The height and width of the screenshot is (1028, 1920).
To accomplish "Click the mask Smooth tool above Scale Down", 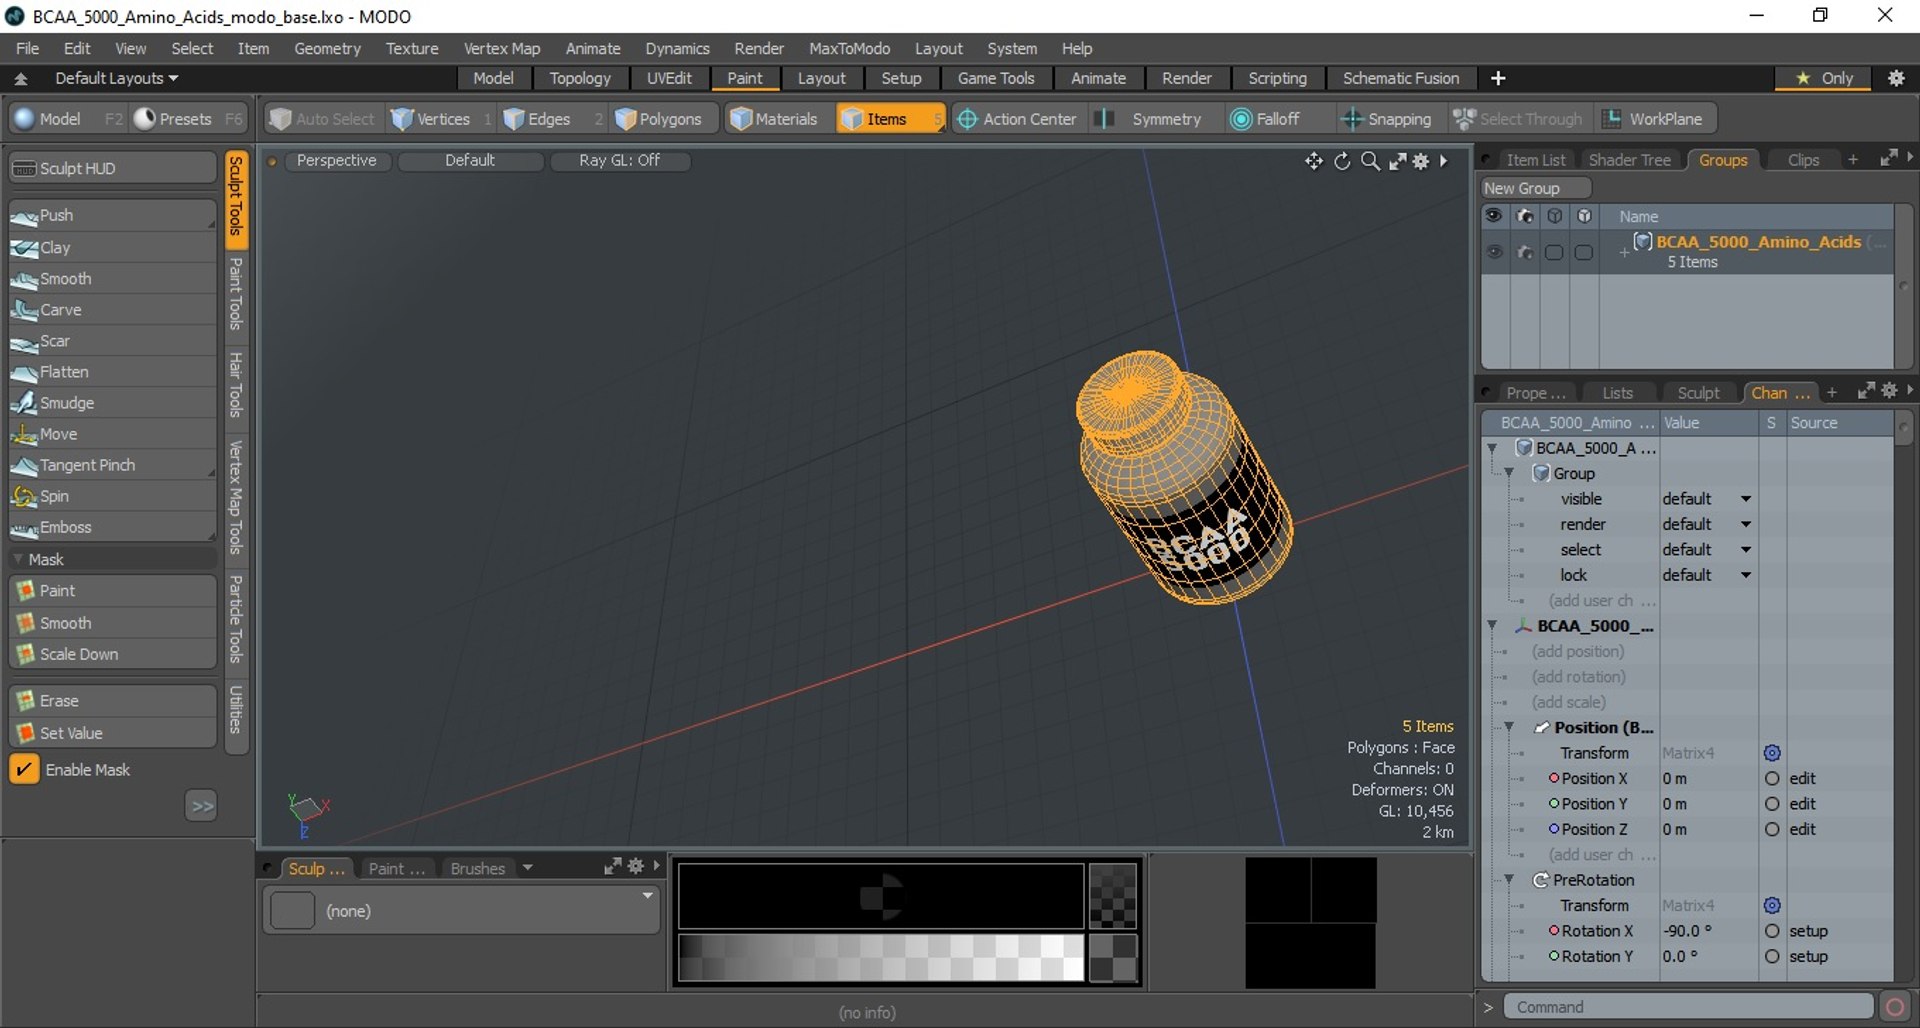I will pos(112,623).
